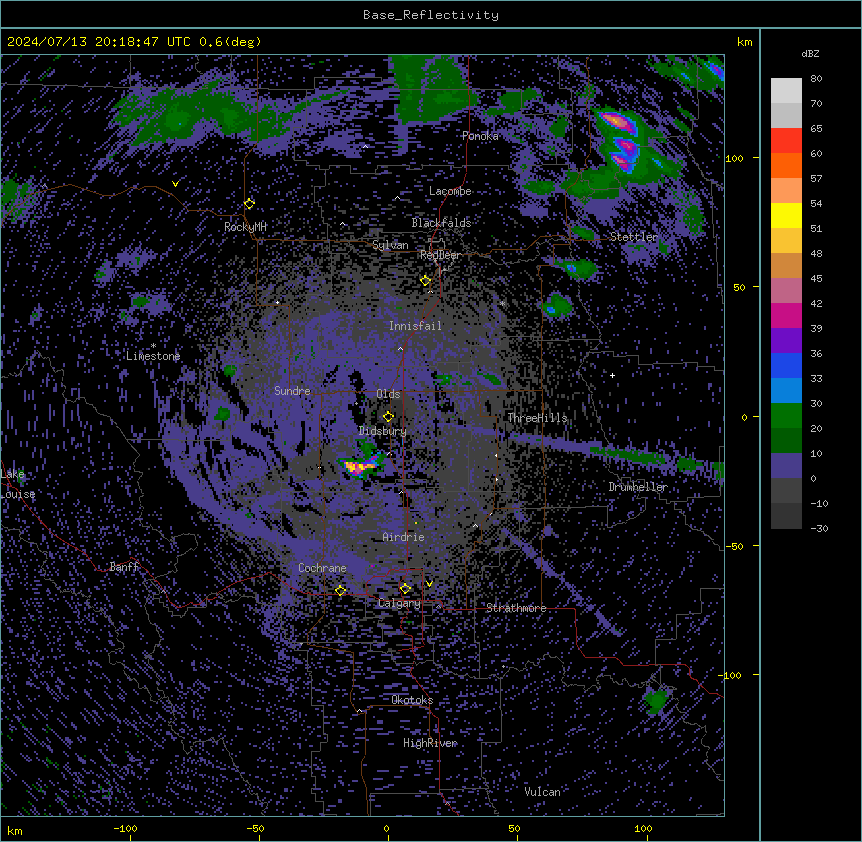This screenshot has height=842, width=862.
Task: Click the Base_Reflectivity title
Action: tap(431, 15)
